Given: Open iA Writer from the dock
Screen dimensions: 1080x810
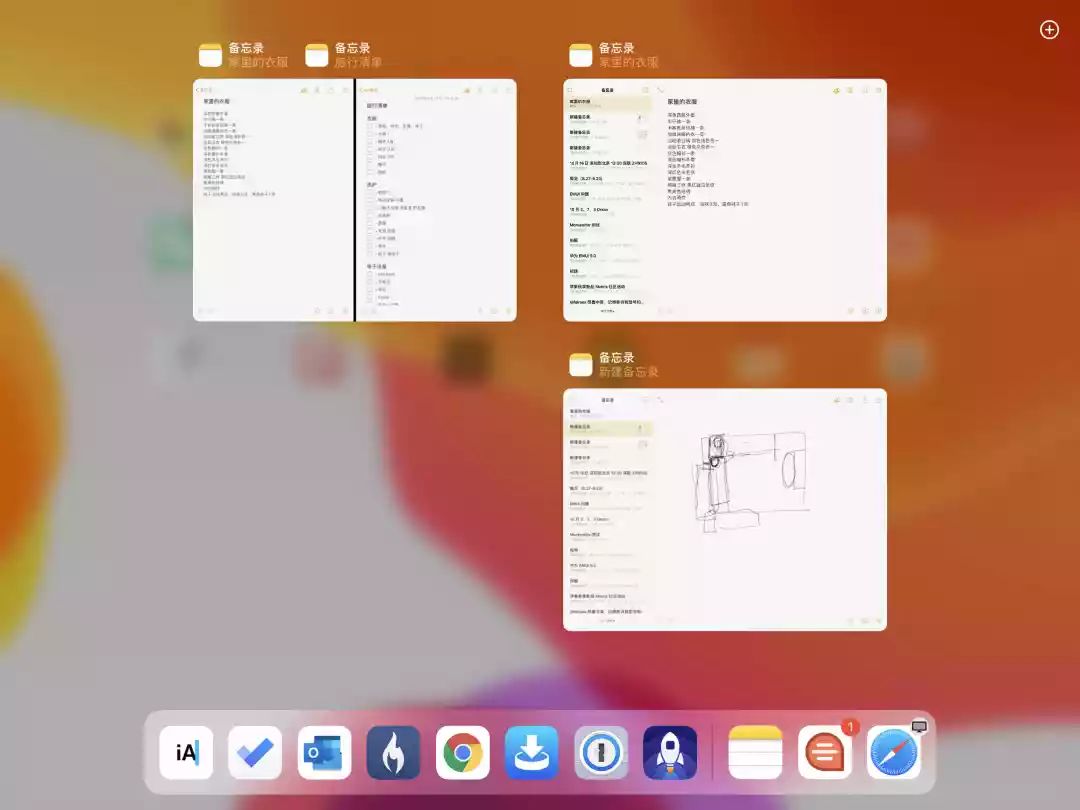Looking at the screenshot, I should click(187, 752).
